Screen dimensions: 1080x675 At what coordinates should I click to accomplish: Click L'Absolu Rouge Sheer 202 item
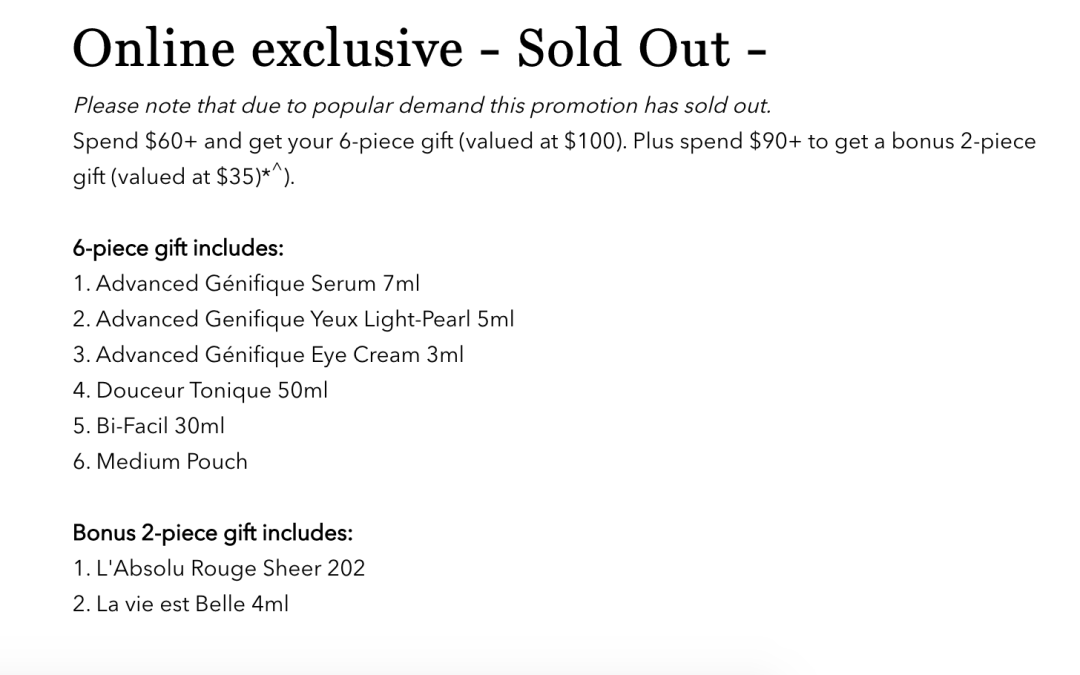(219, 568)
